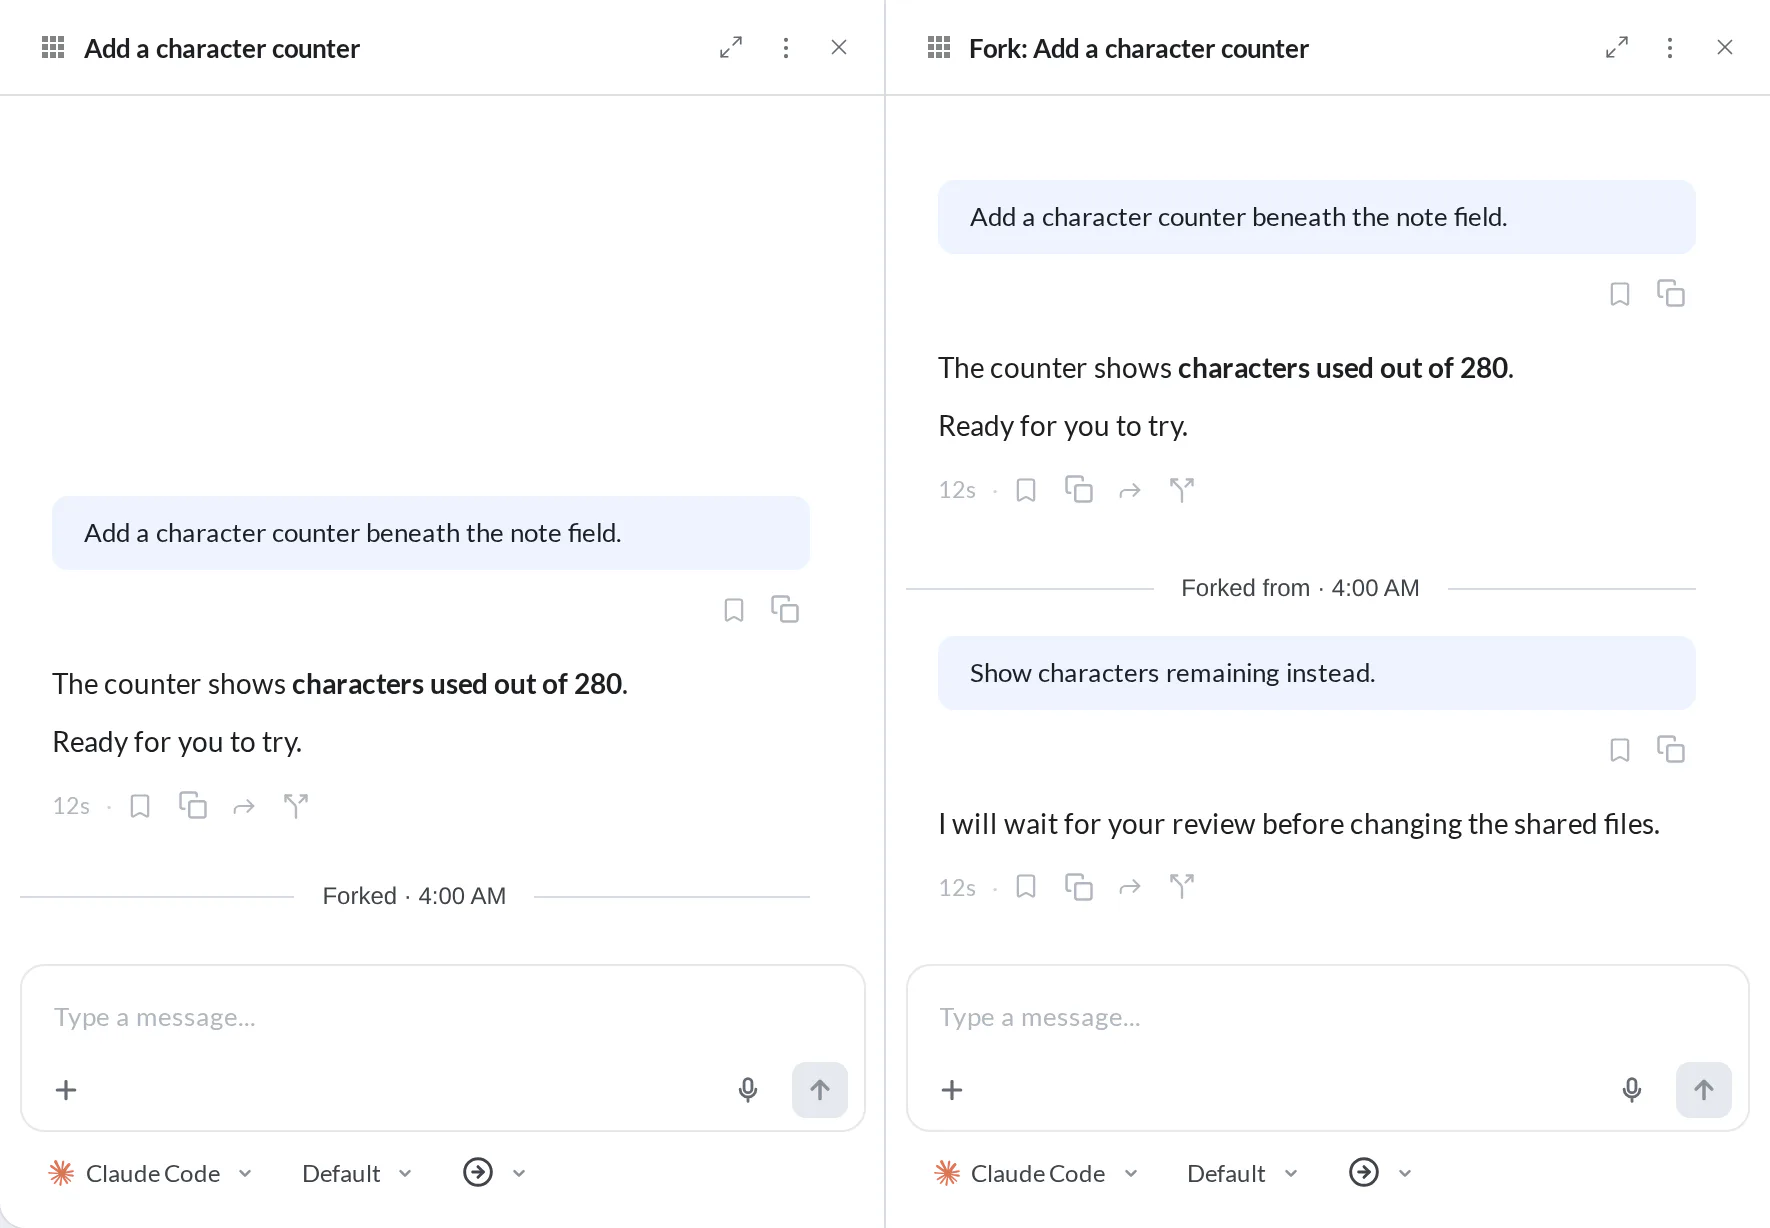
Task: Copy first user message in Fork panel
Action: point(1671,293)
